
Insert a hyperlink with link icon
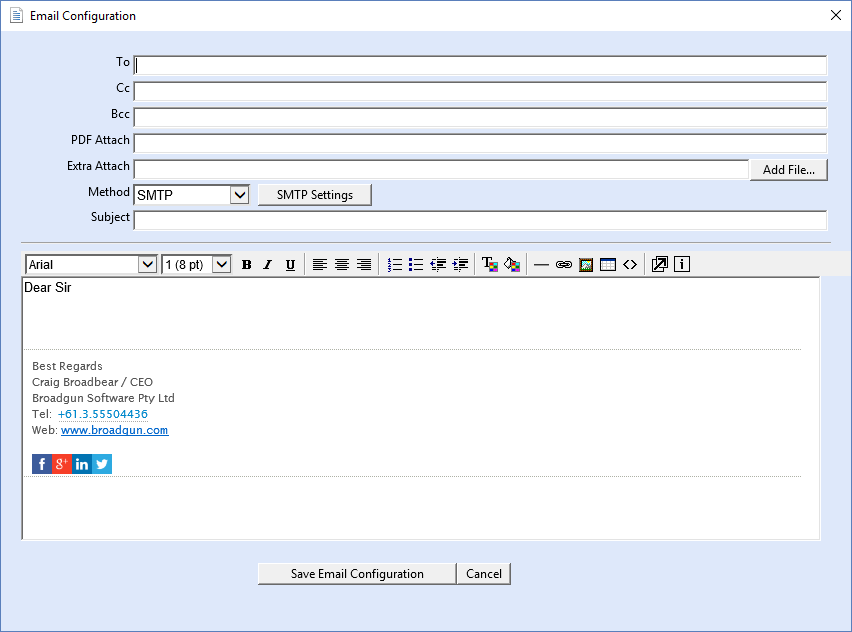coord(563,265)
